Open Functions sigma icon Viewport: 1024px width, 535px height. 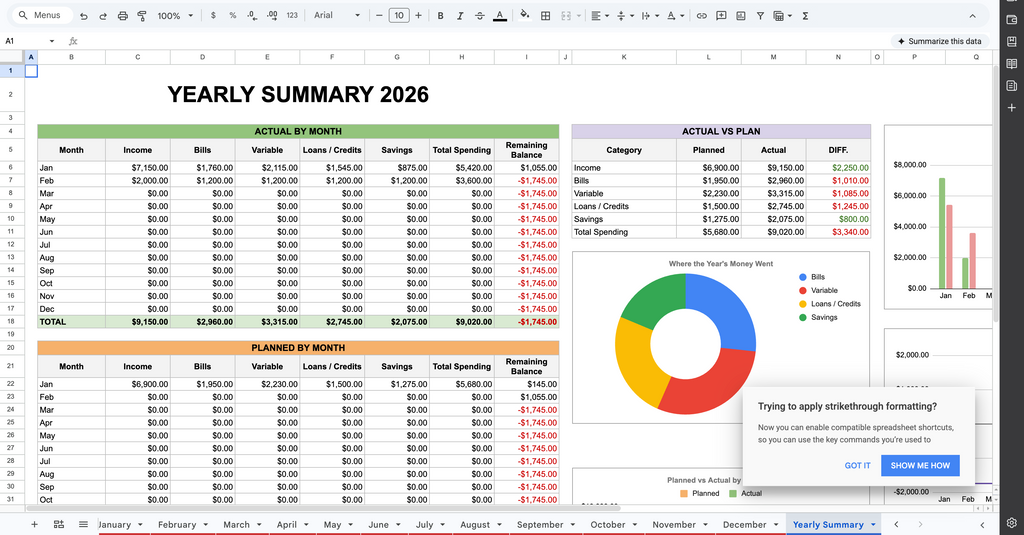pyautogui.click(x=805, y=16)
